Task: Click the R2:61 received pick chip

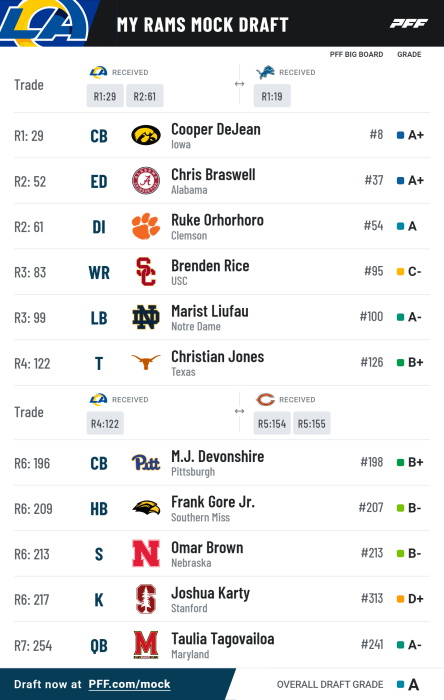Action: tap(145, 96)
